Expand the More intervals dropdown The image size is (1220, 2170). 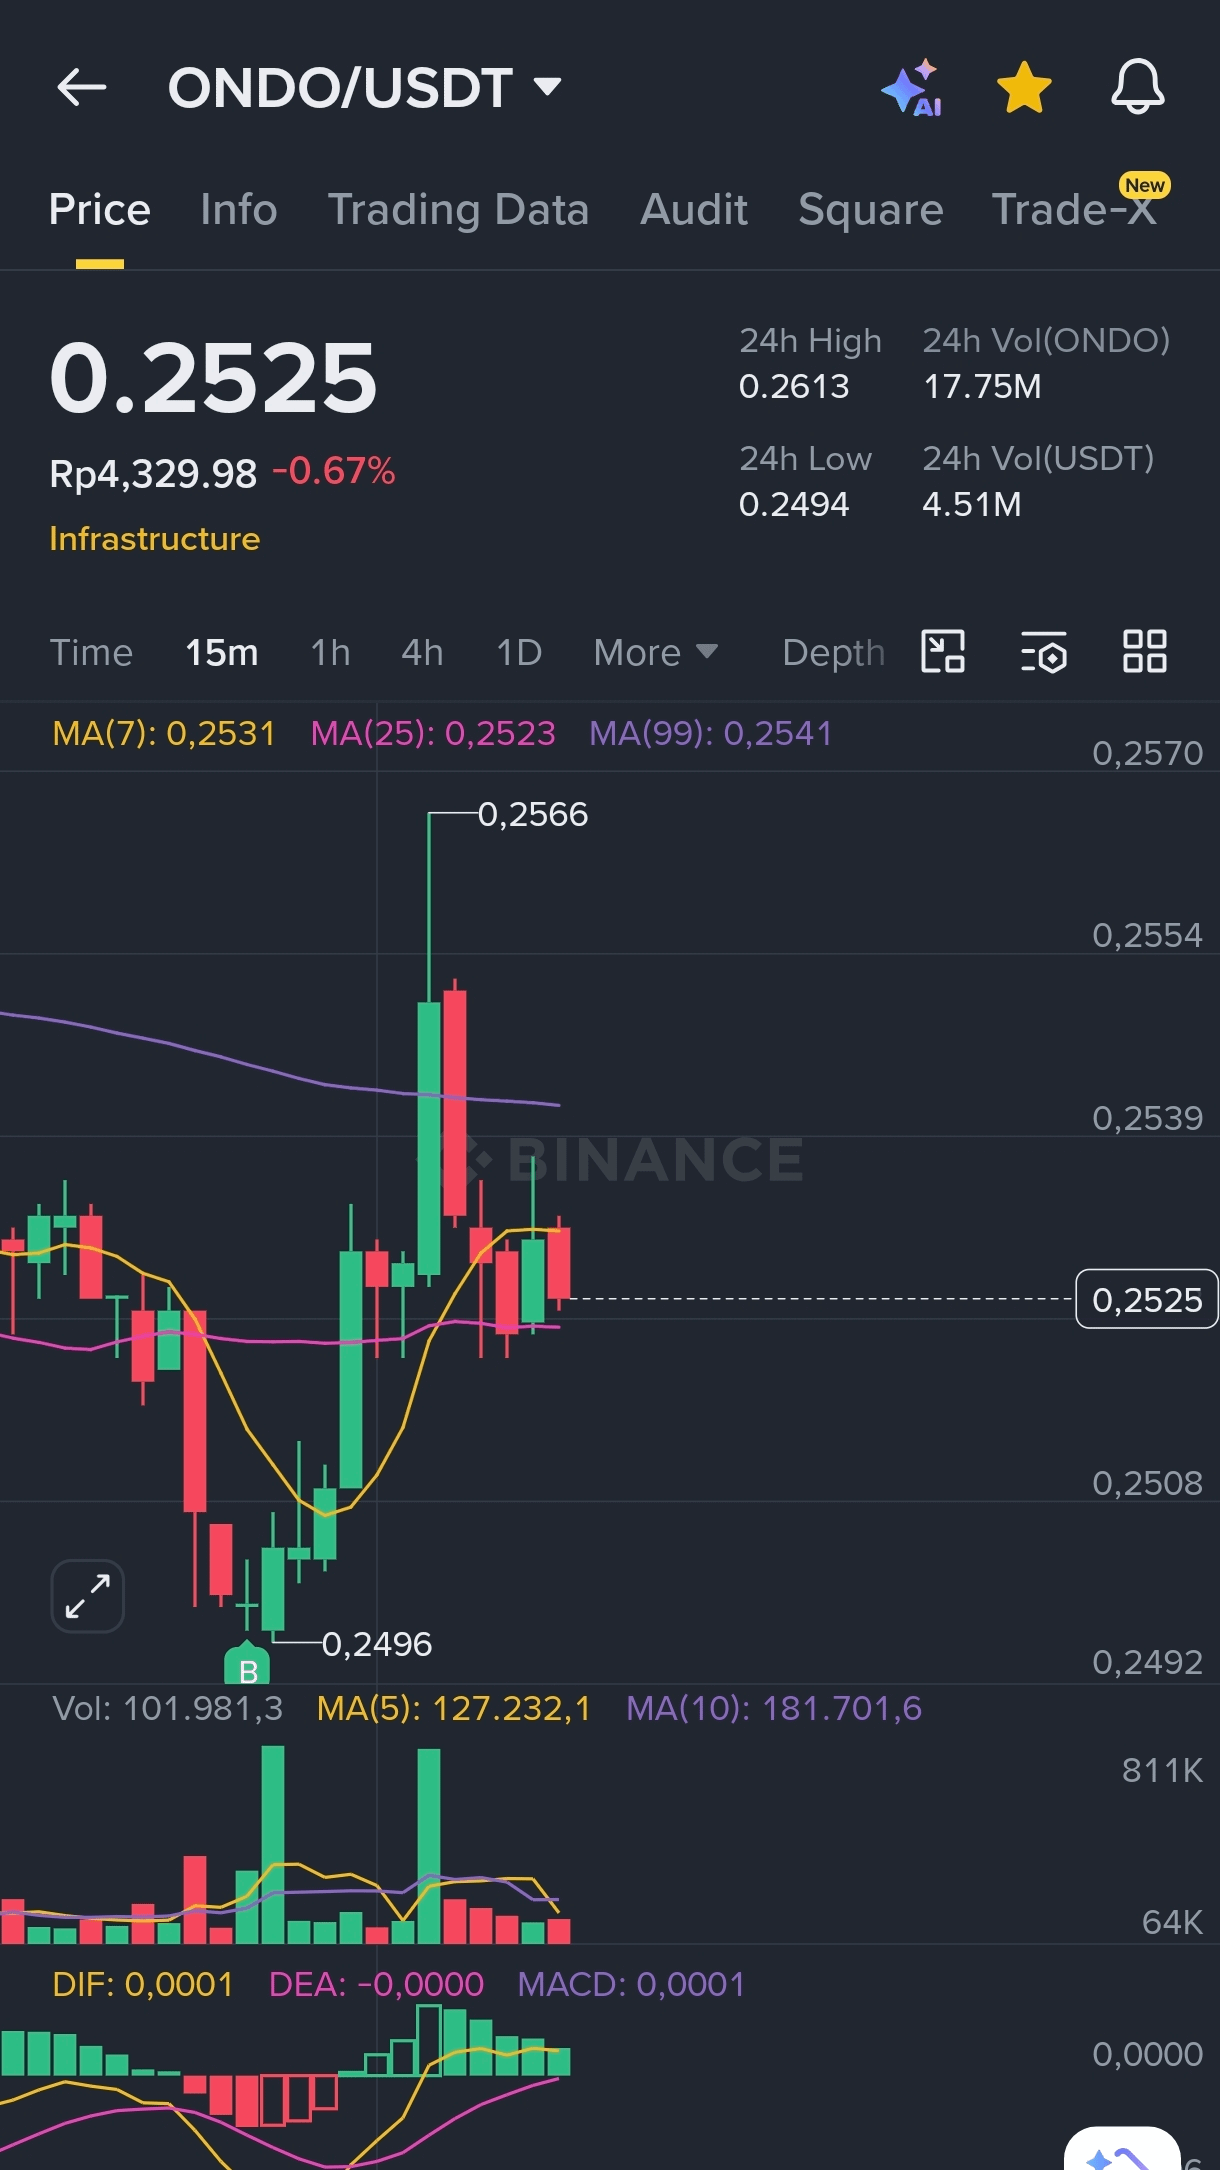pyautogui.click(x=656, y=653)
